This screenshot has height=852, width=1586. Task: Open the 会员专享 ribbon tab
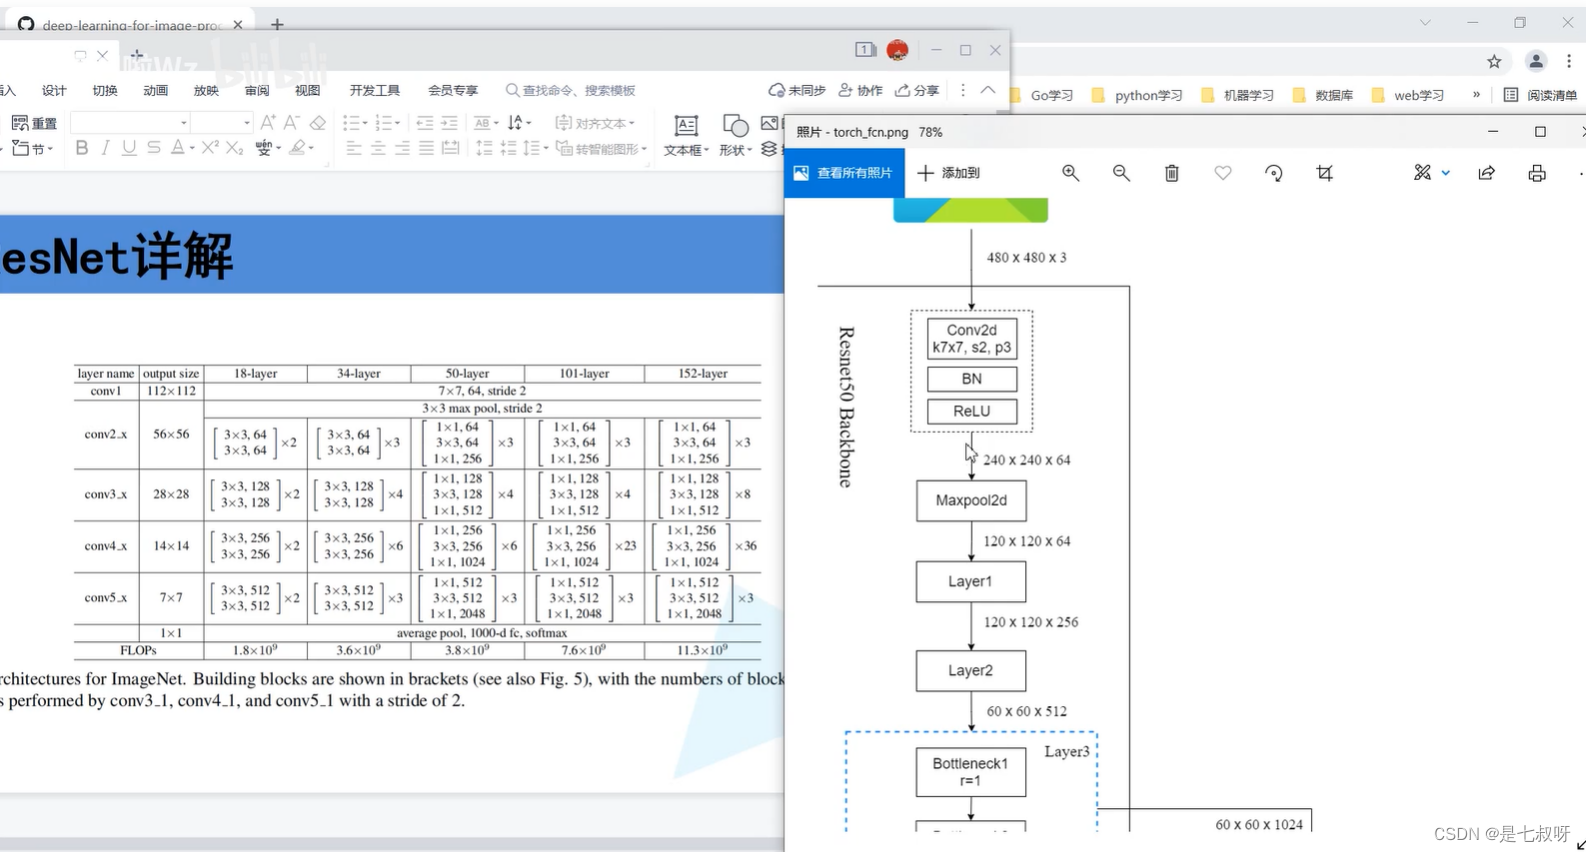pyautogui.click(x=453, y=90)
